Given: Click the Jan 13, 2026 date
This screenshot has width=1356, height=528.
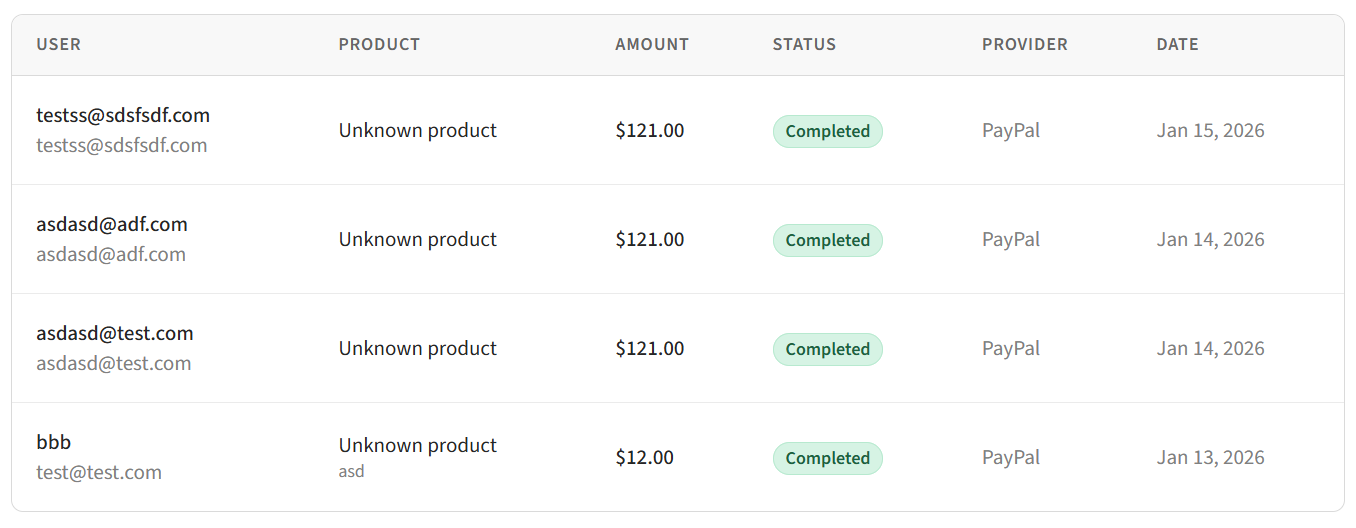Looking at the screenshot, I should point(1210,457).
